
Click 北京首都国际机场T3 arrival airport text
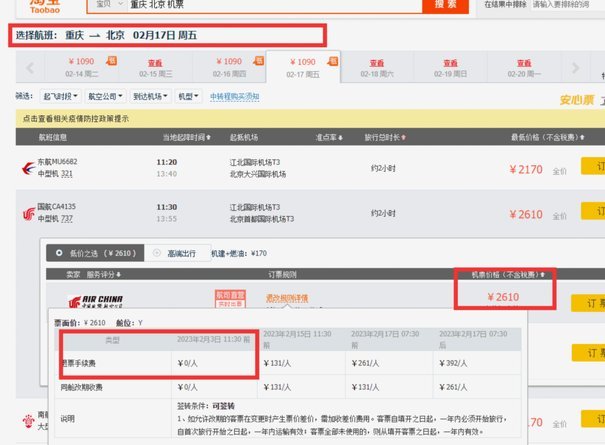tap(262, 219)
